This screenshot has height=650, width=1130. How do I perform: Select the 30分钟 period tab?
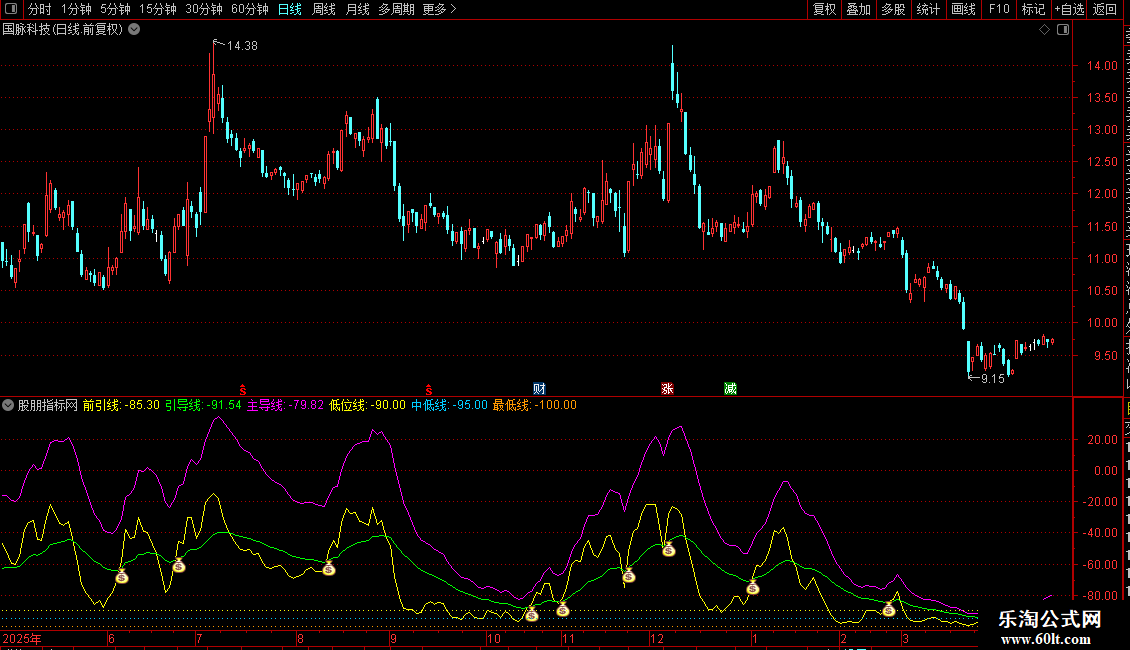click(204, 9)
